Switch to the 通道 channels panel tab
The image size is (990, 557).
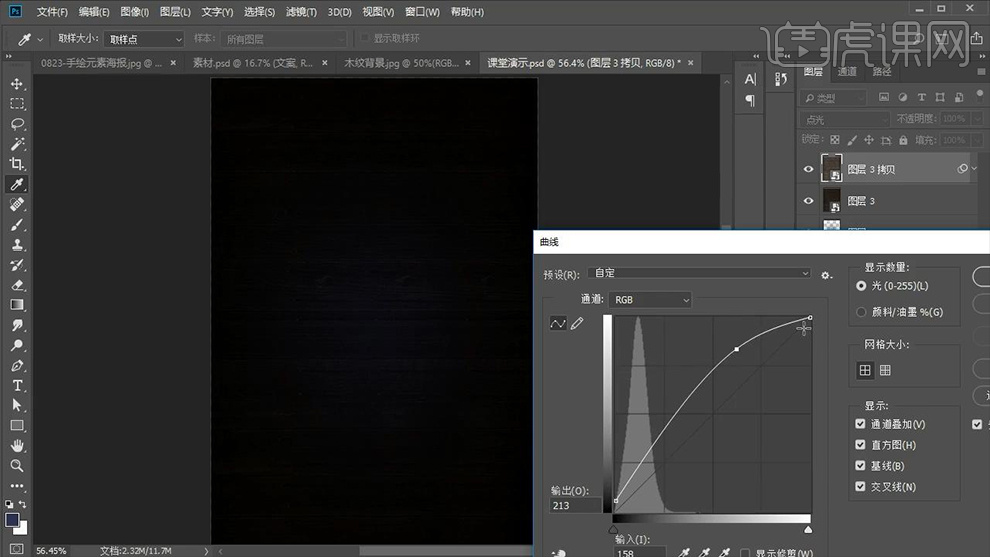(x=847, y=72)
